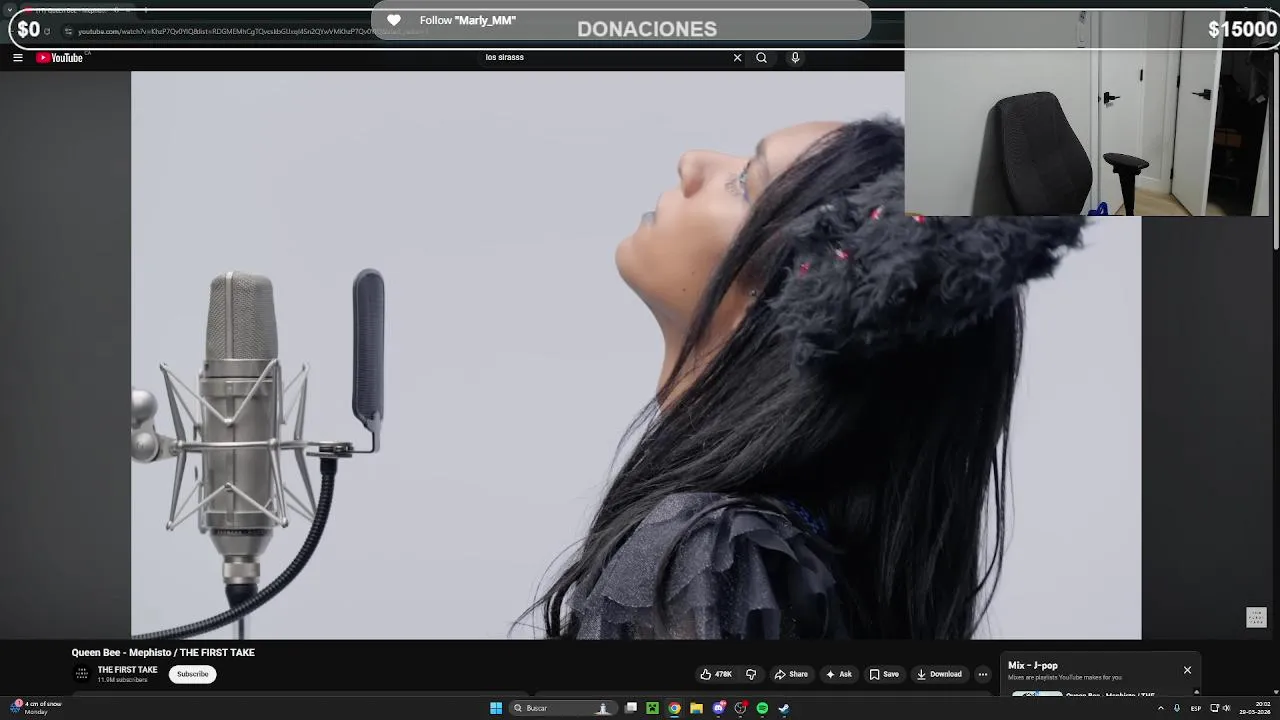Open the OBS Studio taskbar icon
Screen dimensions: 1280x720
pos(740,708)
